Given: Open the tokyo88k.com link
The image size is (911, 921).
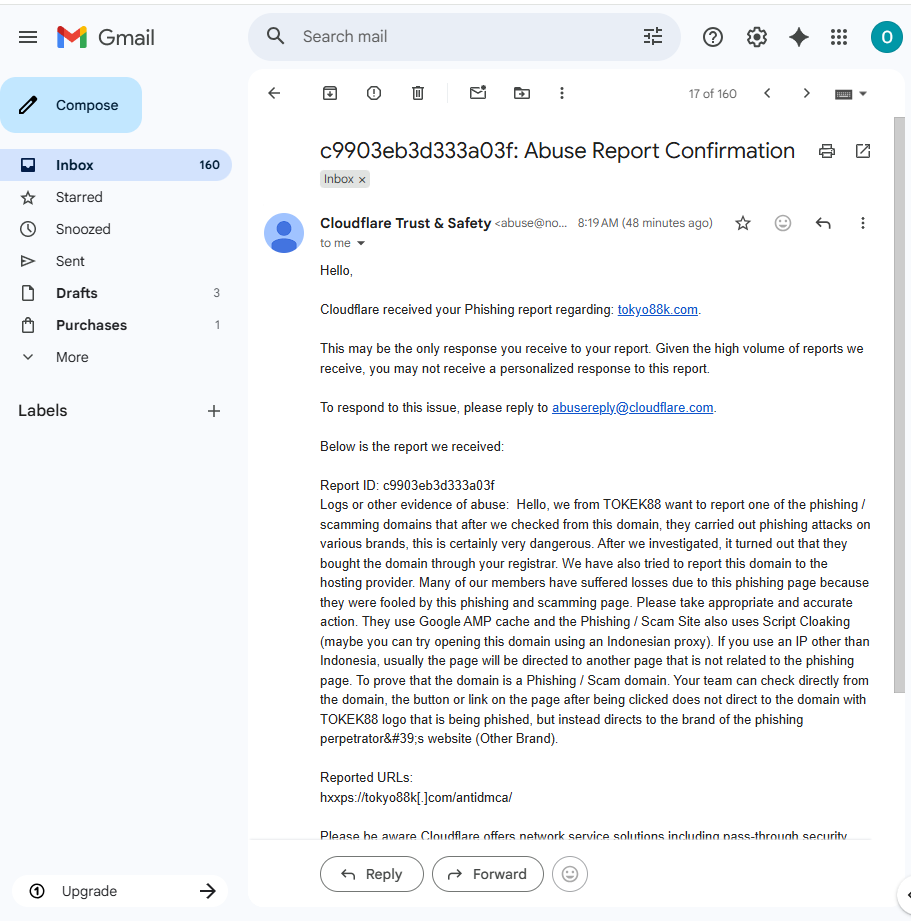Looking at the screenshot, I should click(657, 310).
